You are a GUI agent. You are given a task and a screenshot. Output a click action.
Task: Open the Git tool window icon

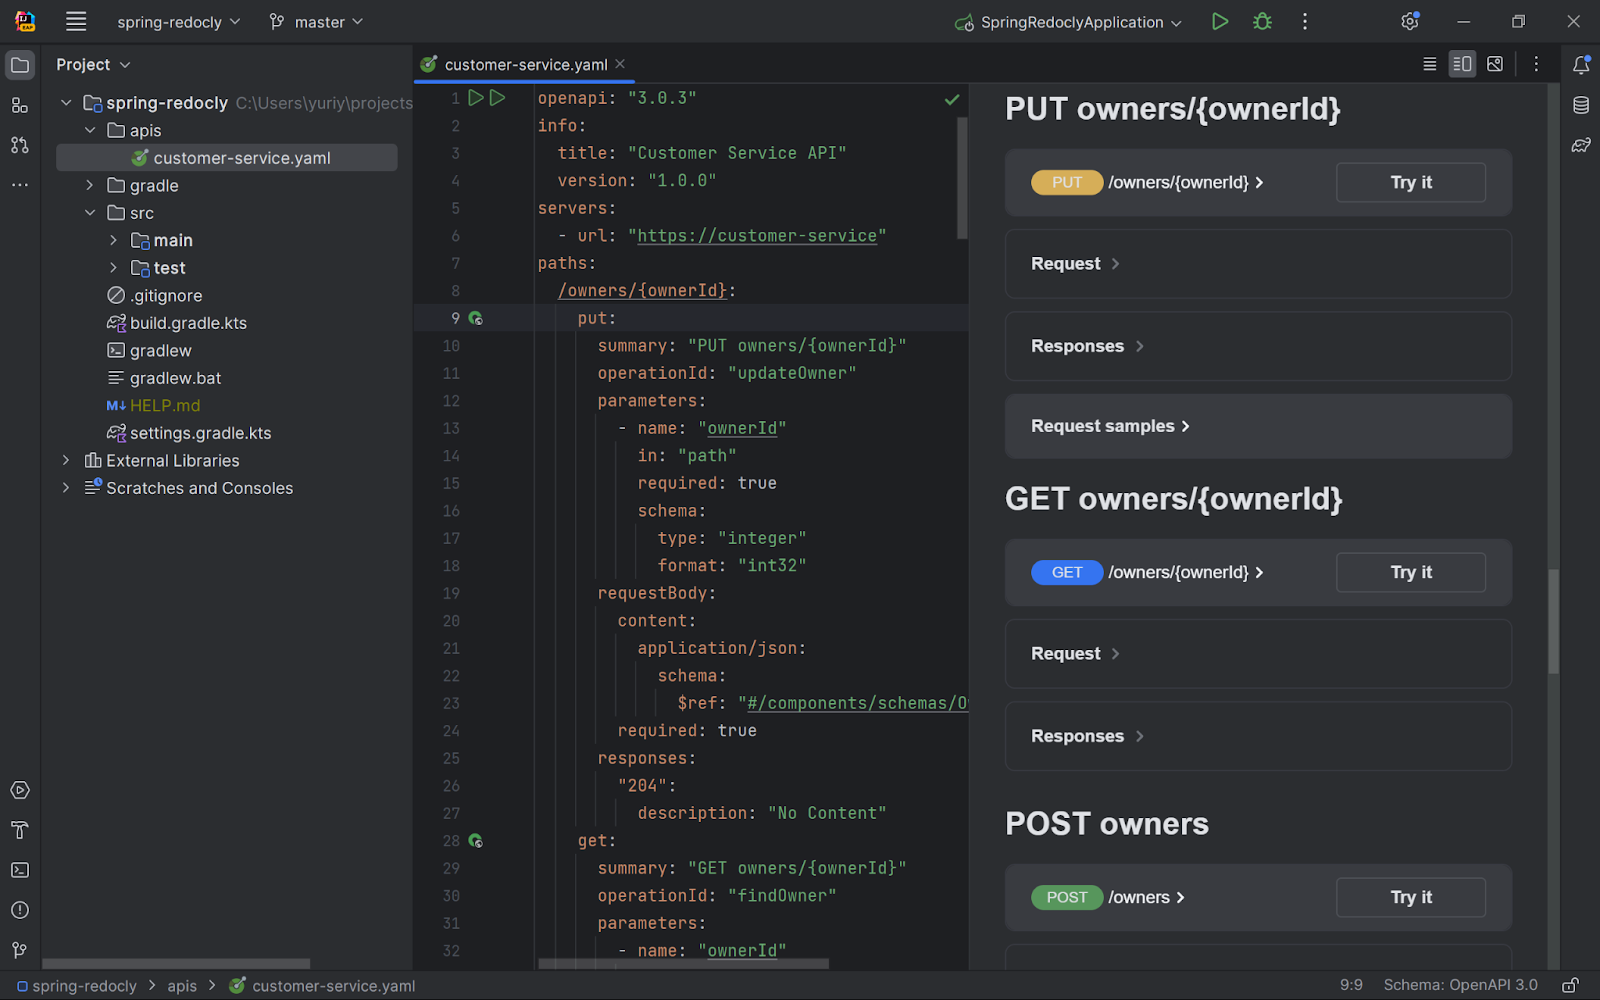pyautogui.click(x=20, y=950)
